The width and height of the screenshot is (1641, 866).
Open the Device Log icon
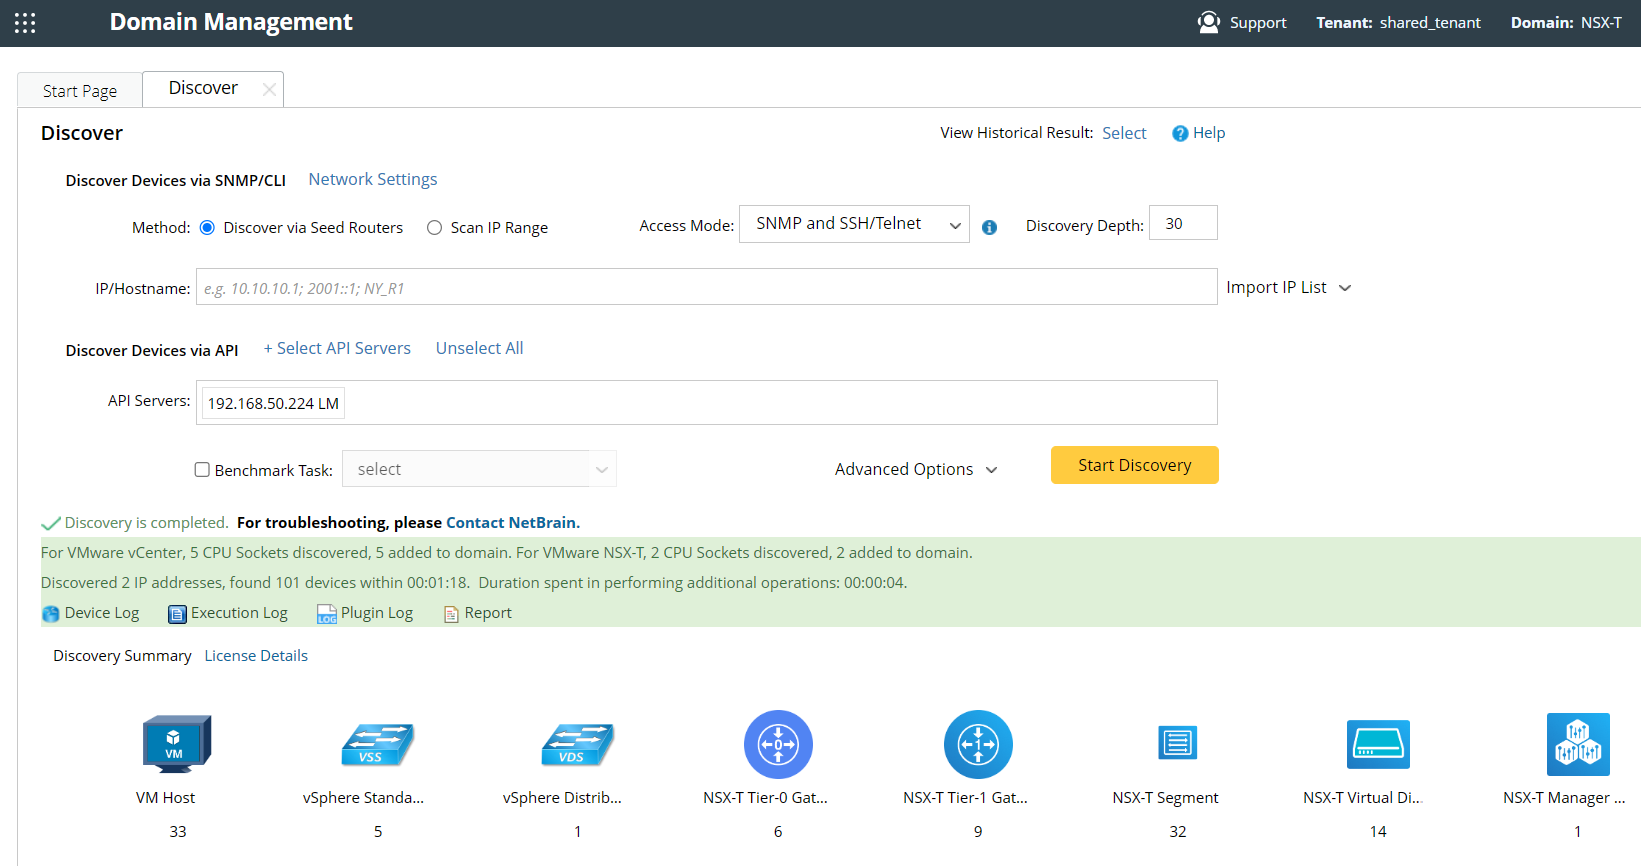click(x=51, y=614)
